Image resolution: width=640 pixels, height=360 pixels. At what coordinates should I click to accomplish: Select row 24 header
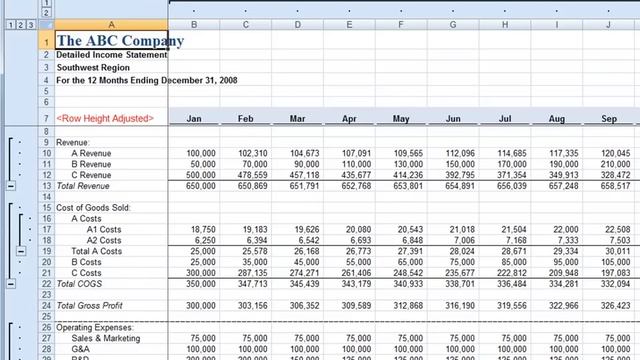[x=46, y=305]
